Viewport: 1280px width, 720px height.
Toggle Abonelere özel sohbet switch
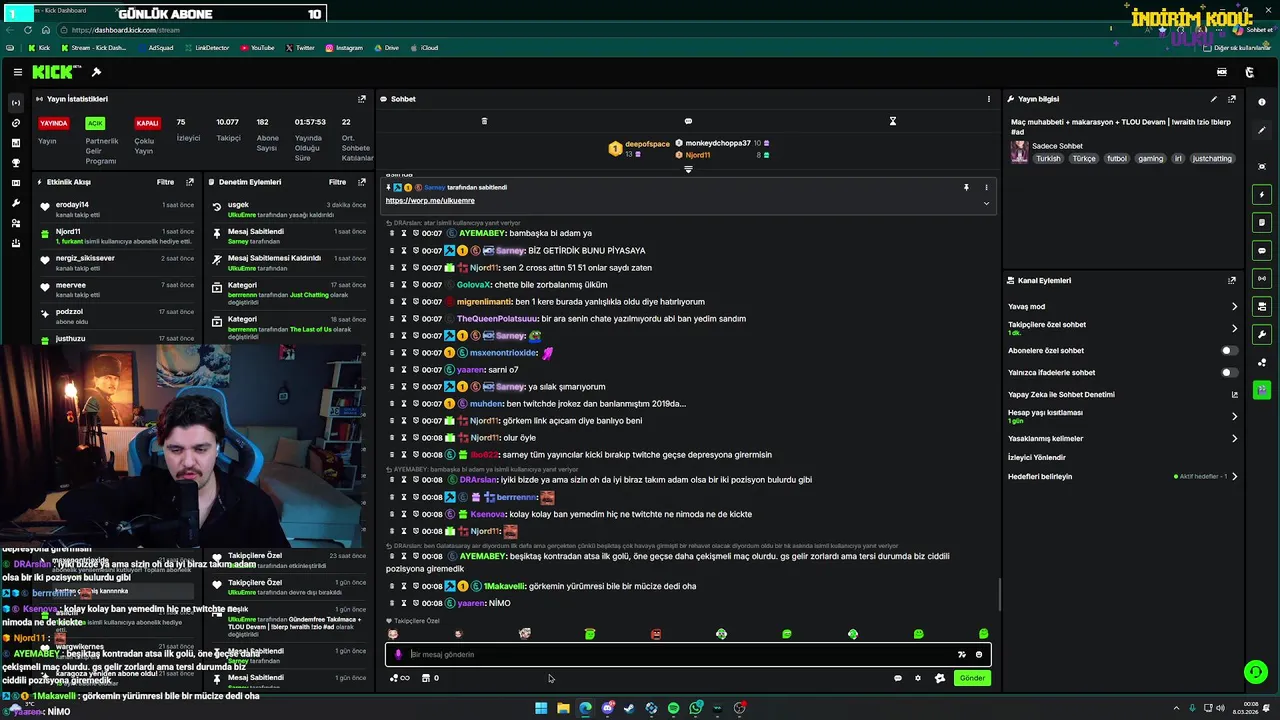pyautogui.click(x=1229, y=351)
